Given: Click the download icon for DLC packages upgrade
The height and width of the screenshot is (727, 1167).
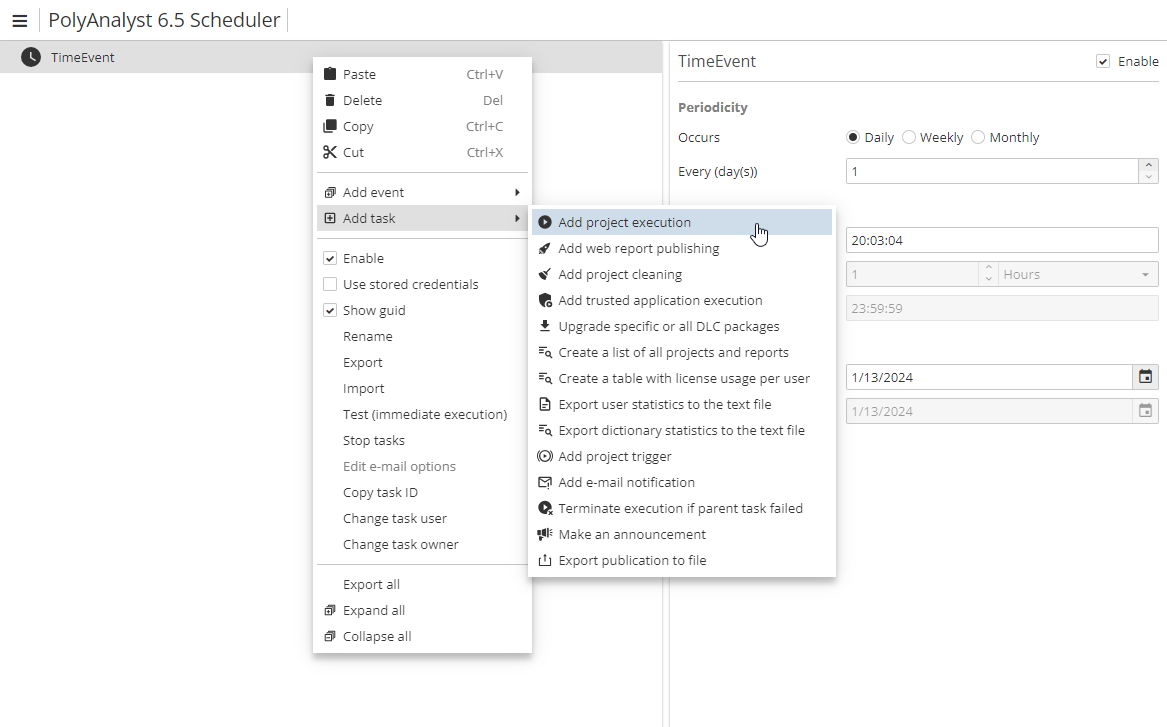Looking at the screenshot, I should click(x=545, y=326).
